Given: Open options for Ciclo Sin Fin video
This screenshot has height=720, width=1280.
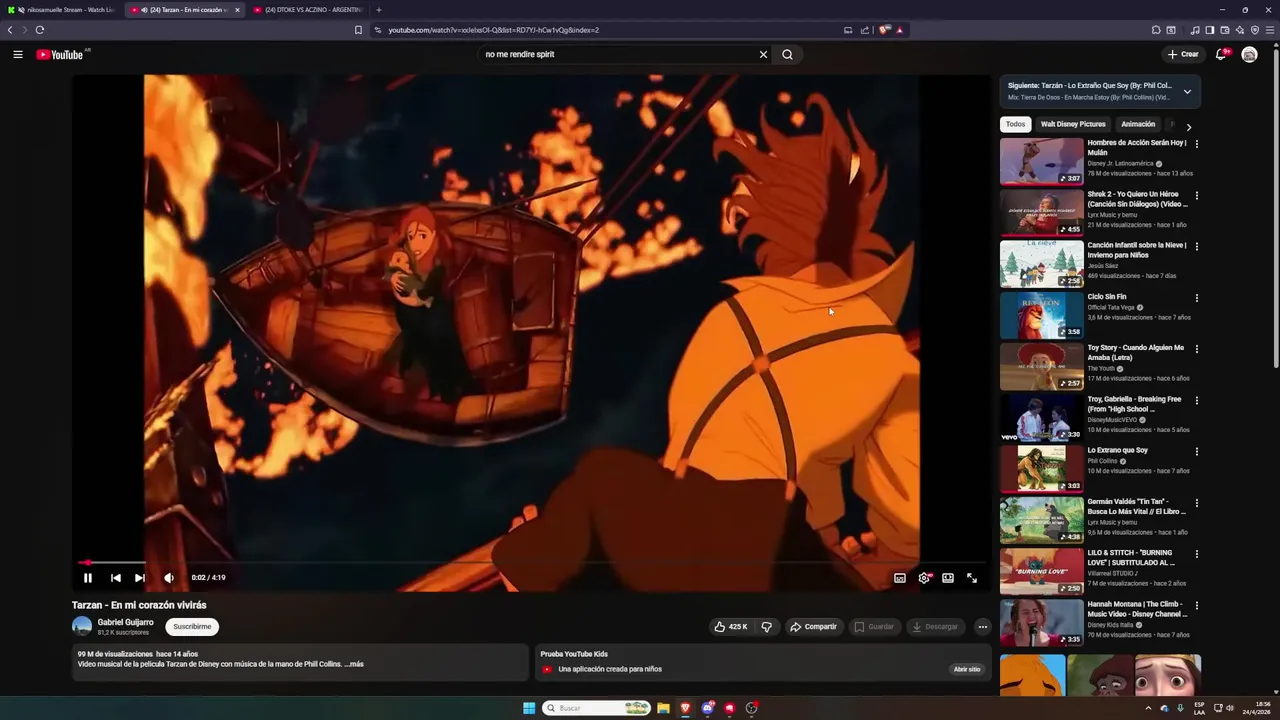Looking at the screenshot, I should click(1196, 298).
